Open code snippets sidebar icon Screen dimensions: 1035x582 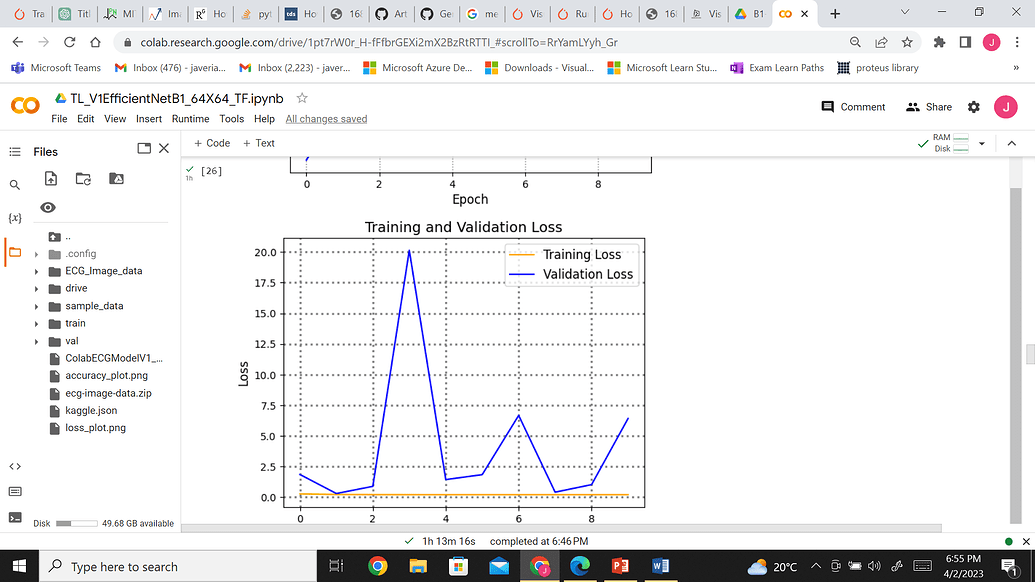coord(15,467)
